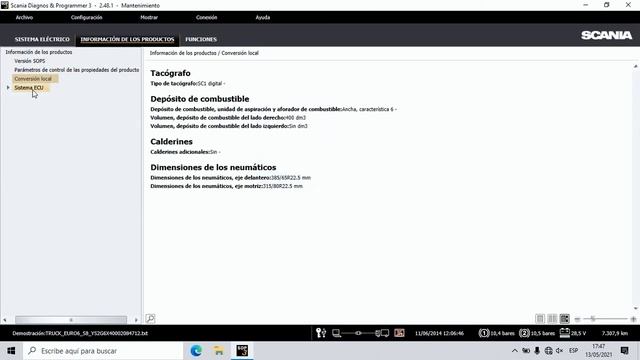Select the single-column view layout icon
Image resolution: width=640 pixels, height=360 pixels.
tap(540, 319)
